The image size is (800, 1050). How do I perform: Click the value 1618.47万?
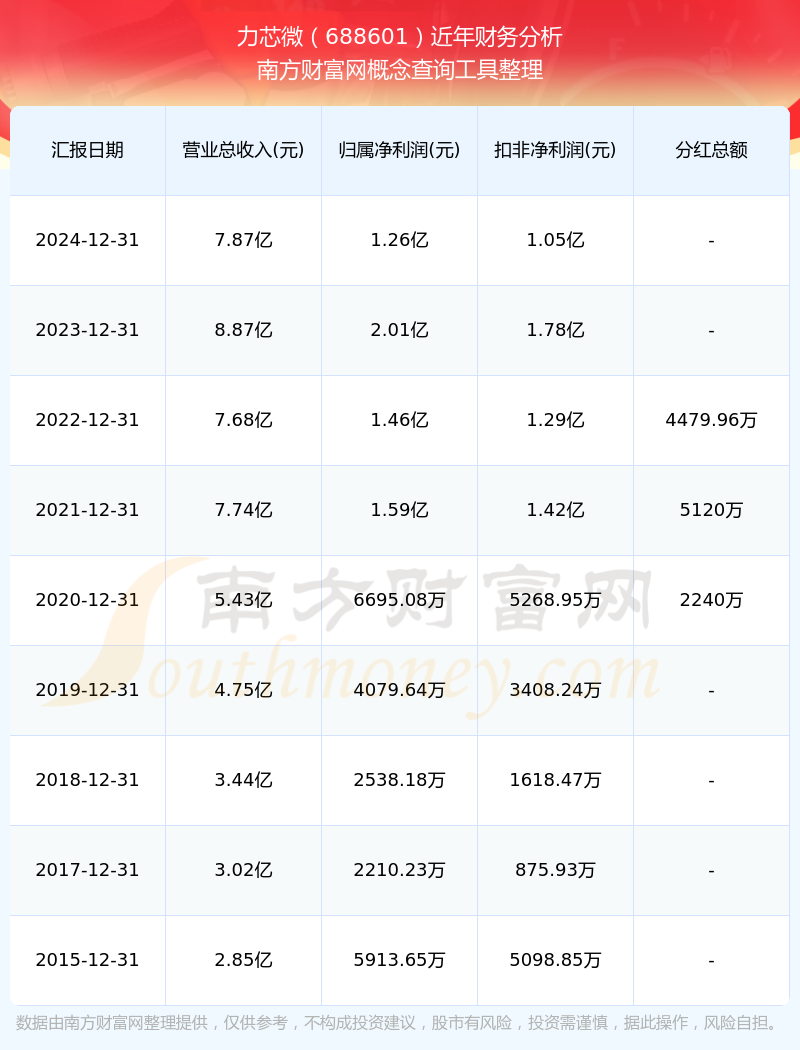click(x=556, y=780)
